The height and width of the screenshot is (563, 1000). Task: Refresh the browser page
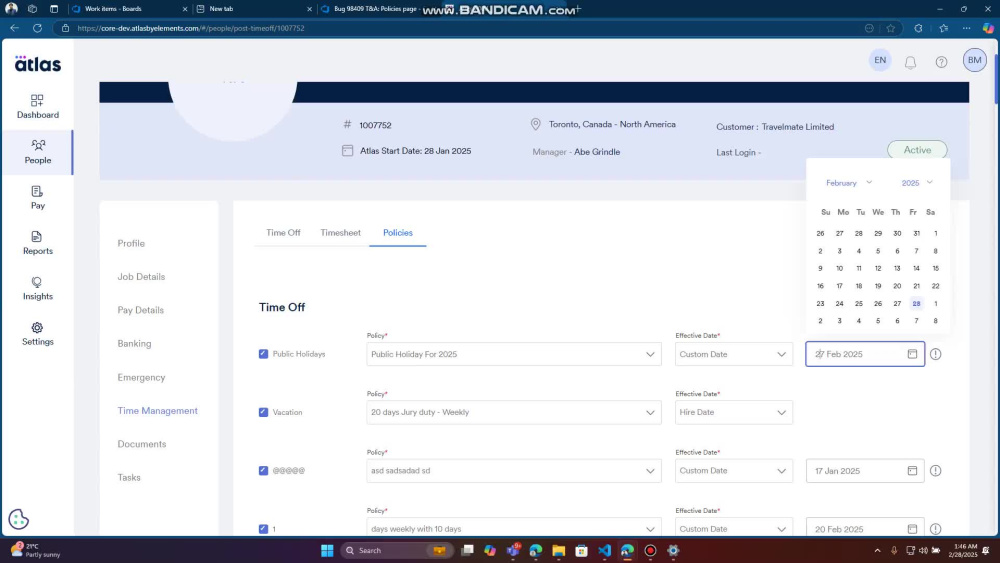38,28
